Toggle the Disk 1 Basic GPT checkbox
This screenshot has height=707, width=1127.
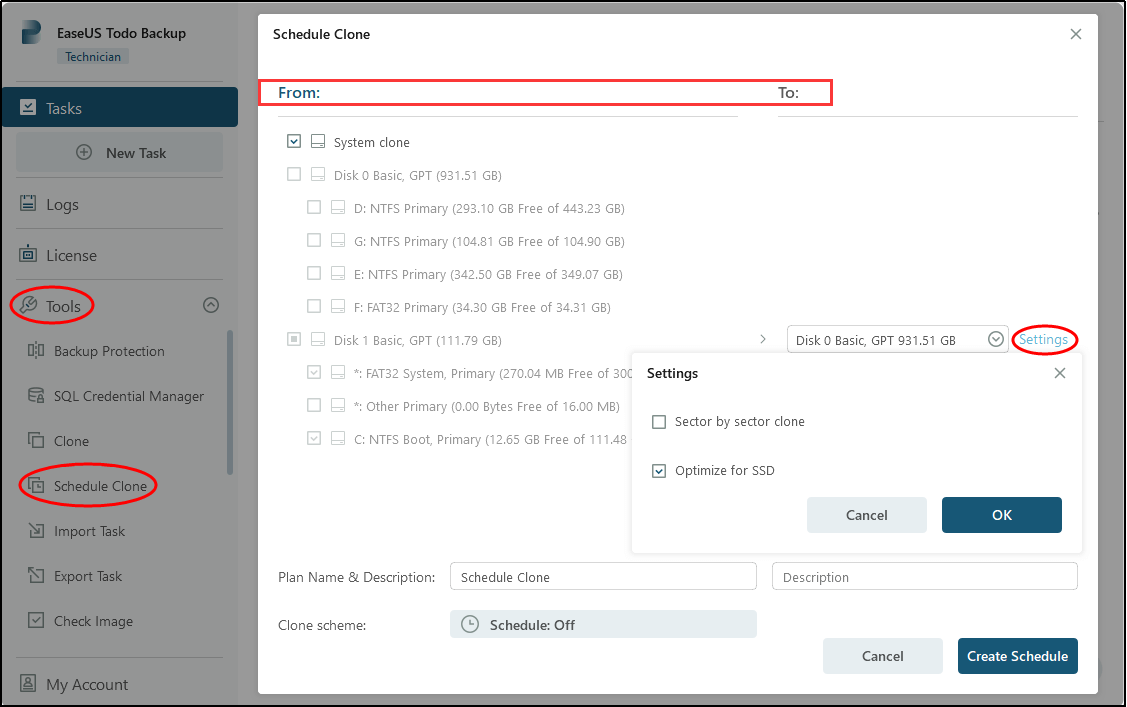[294, 339]
